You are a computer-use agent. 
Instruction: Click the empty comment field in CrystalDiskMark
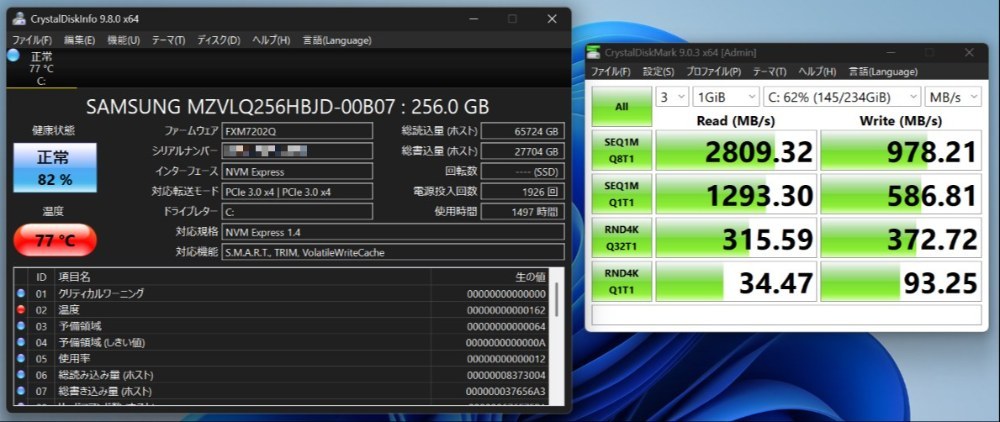[x=786, y=315]
